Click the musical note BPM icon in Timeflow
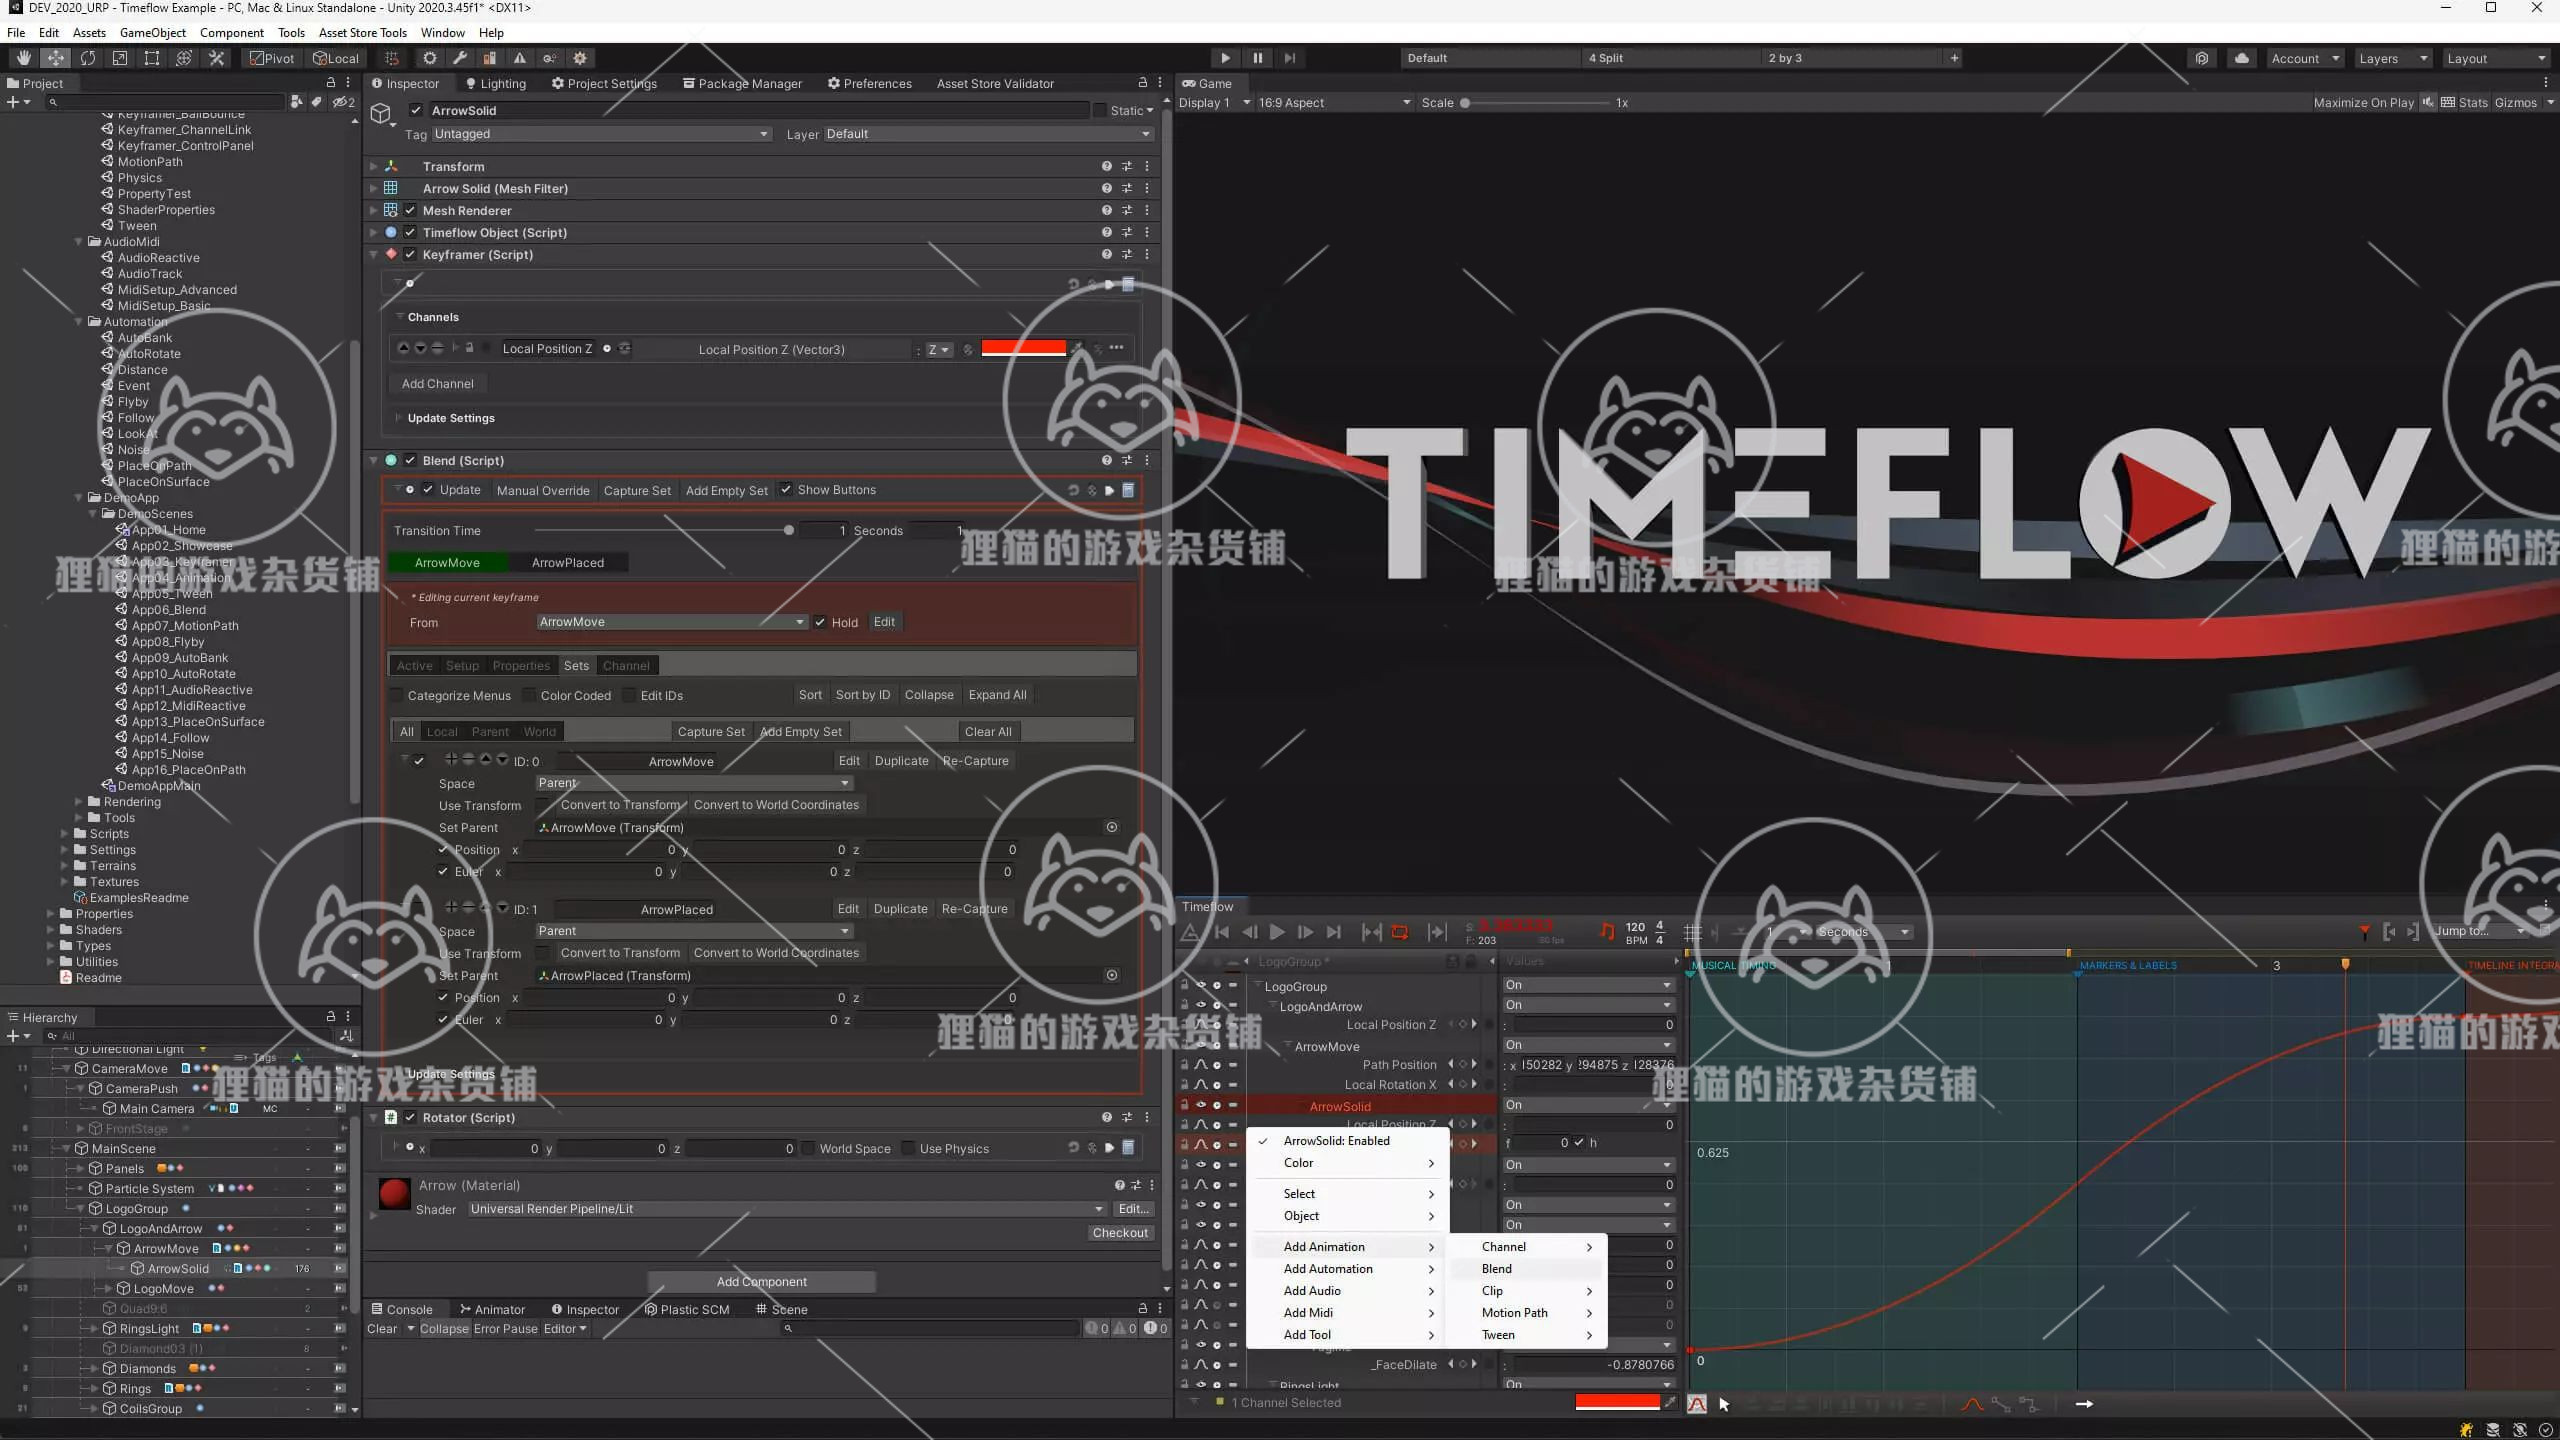 (1607, 931)
